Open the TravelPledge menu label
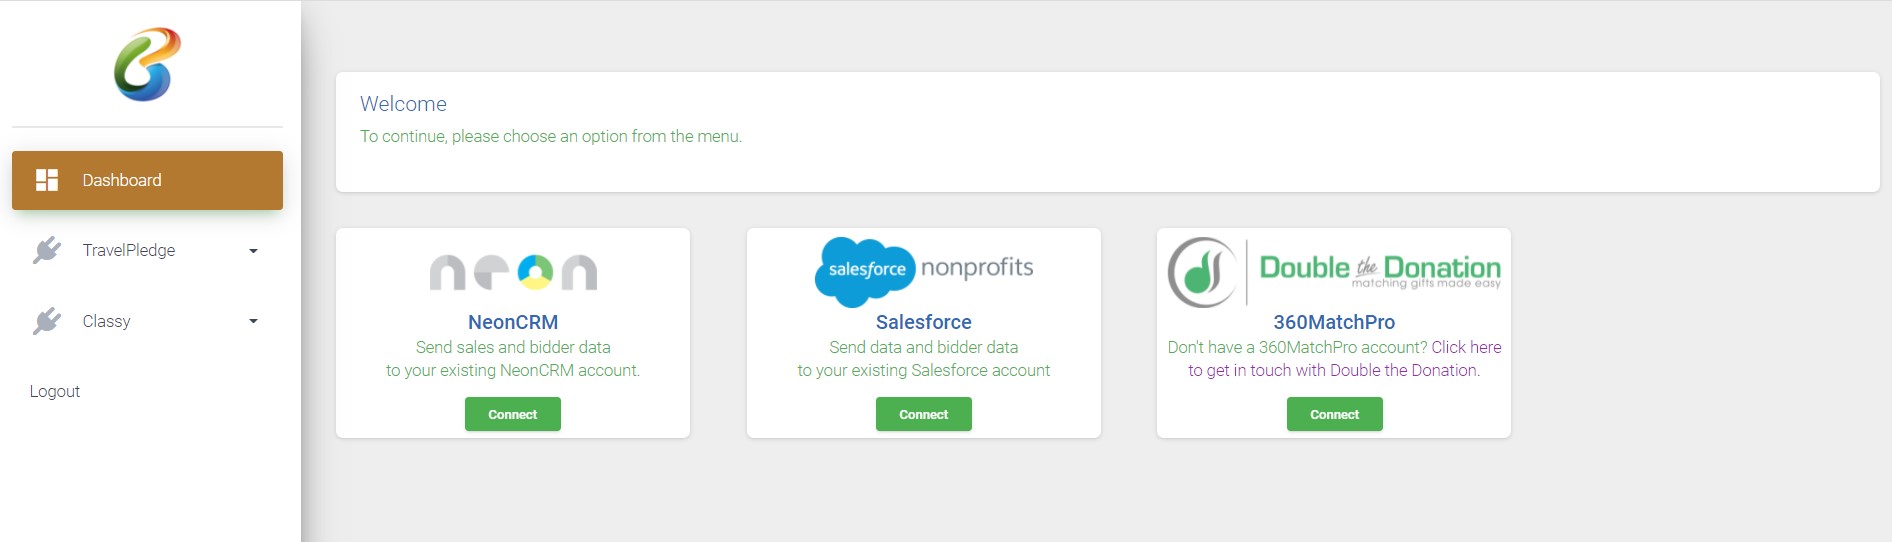 click(x=129, y=250)
